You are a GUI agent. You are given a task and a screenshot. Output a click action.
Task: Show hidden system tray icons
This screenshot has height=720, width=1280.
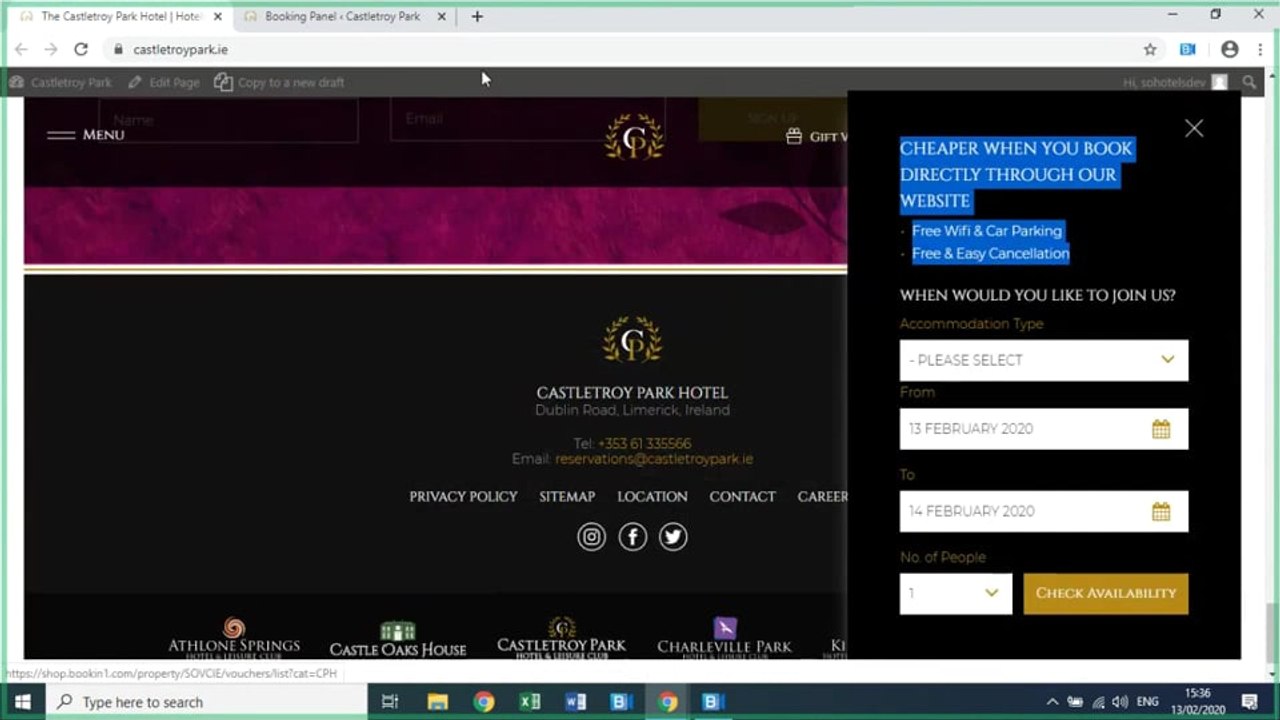1052,702
